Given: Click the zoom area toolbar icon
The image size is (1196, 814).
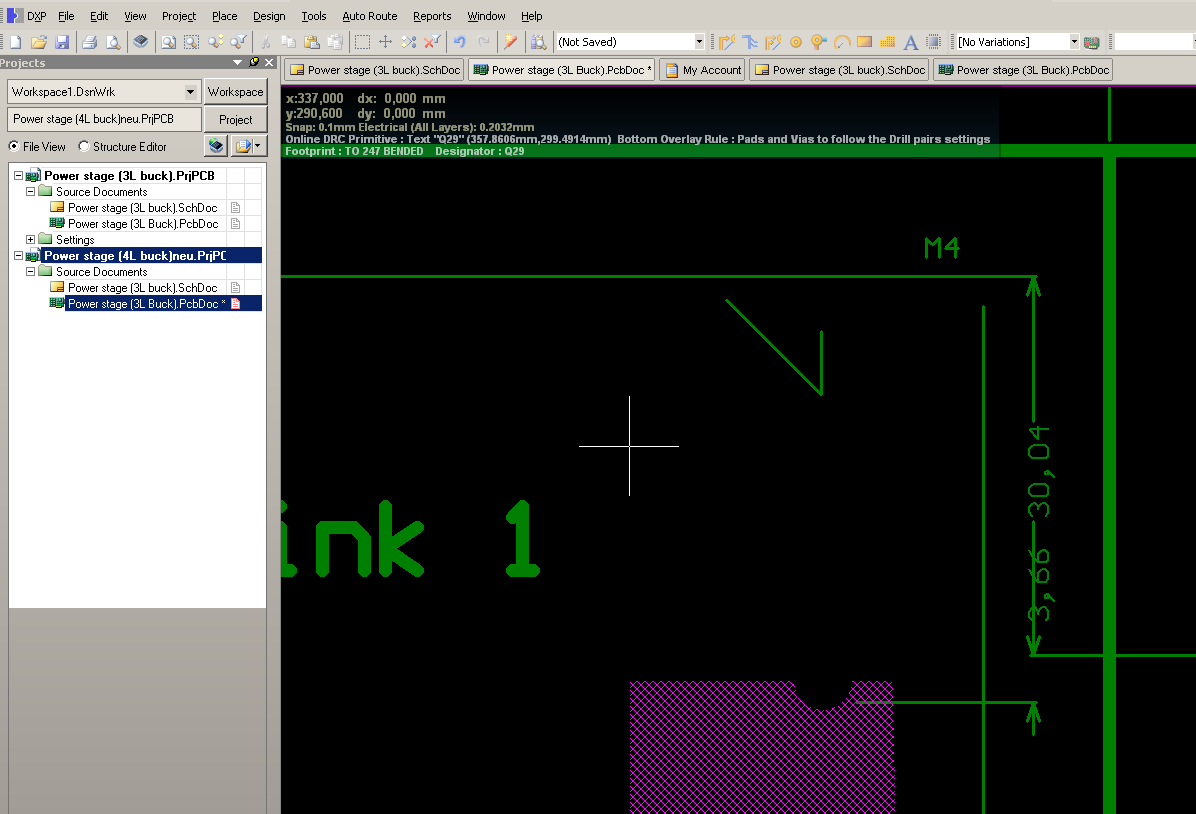Looking at the screenshot, I should [x=191, y=42].
